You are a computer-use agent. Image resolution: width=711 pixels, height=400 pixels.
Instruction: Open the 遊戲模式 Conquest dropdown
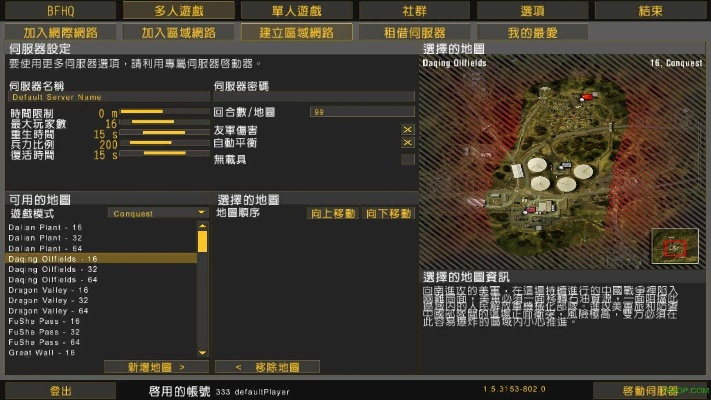(x=158, y=213)
